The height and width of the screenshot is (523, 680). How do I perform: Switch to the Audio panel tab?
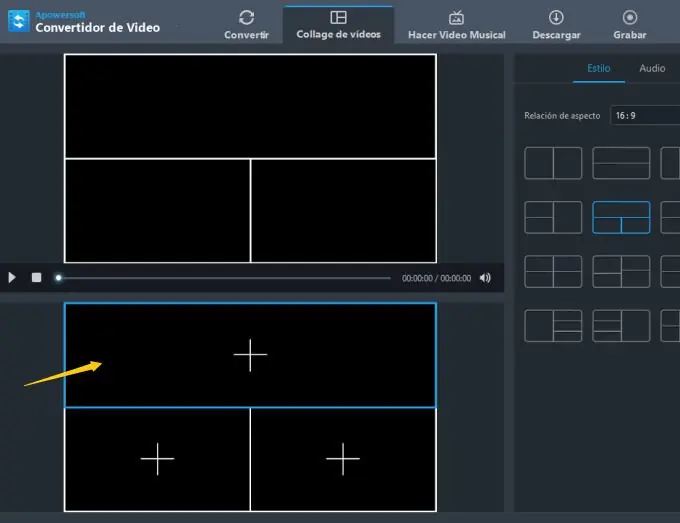(652, 68)
